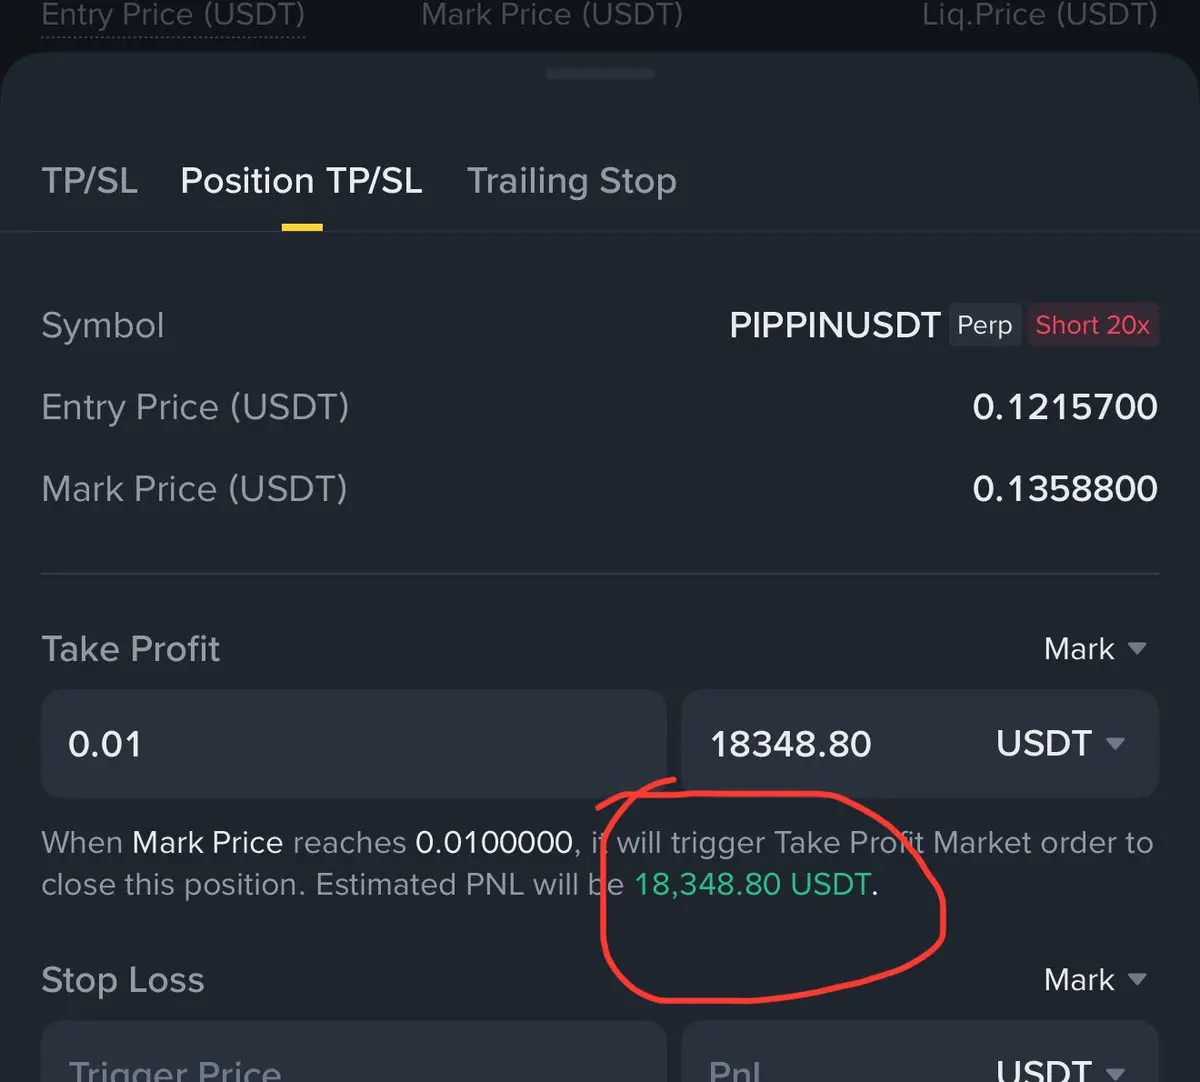Viewport: 1200px width, 1082px height.
Task: Click the Take Profit Mark arrow icon
Action: (1137, 649)
